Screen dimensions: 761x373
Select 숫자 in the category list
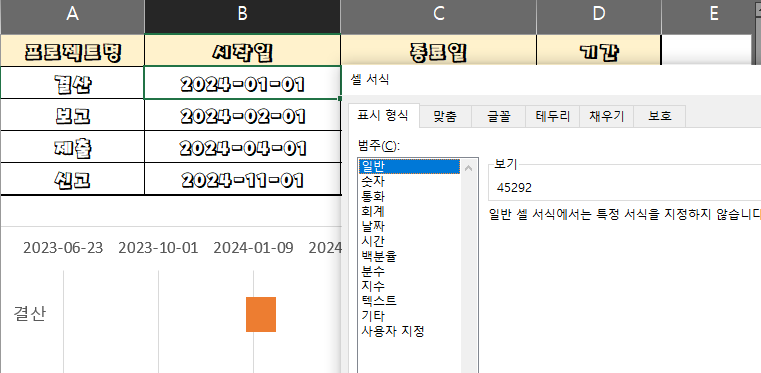(409, 181)
